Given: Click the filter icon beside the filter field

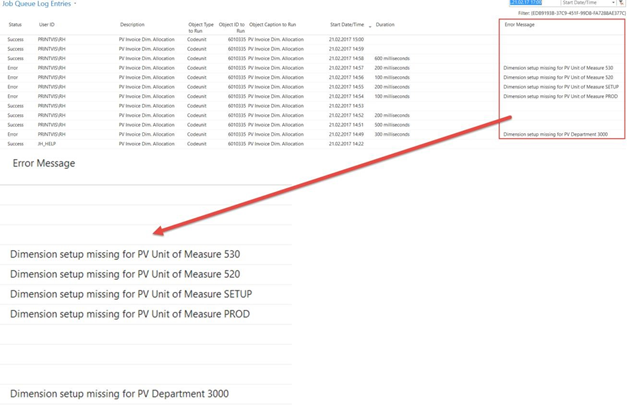Looking at the screenshot, I should (621, 2).
